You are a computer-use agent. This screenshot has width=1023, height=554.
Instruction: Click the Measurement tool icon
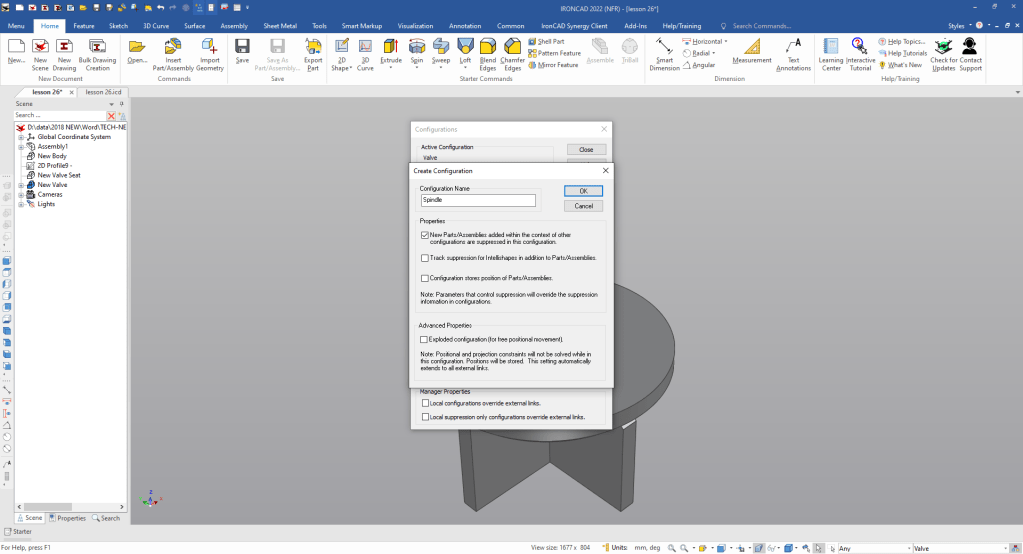tap(752, 47)
